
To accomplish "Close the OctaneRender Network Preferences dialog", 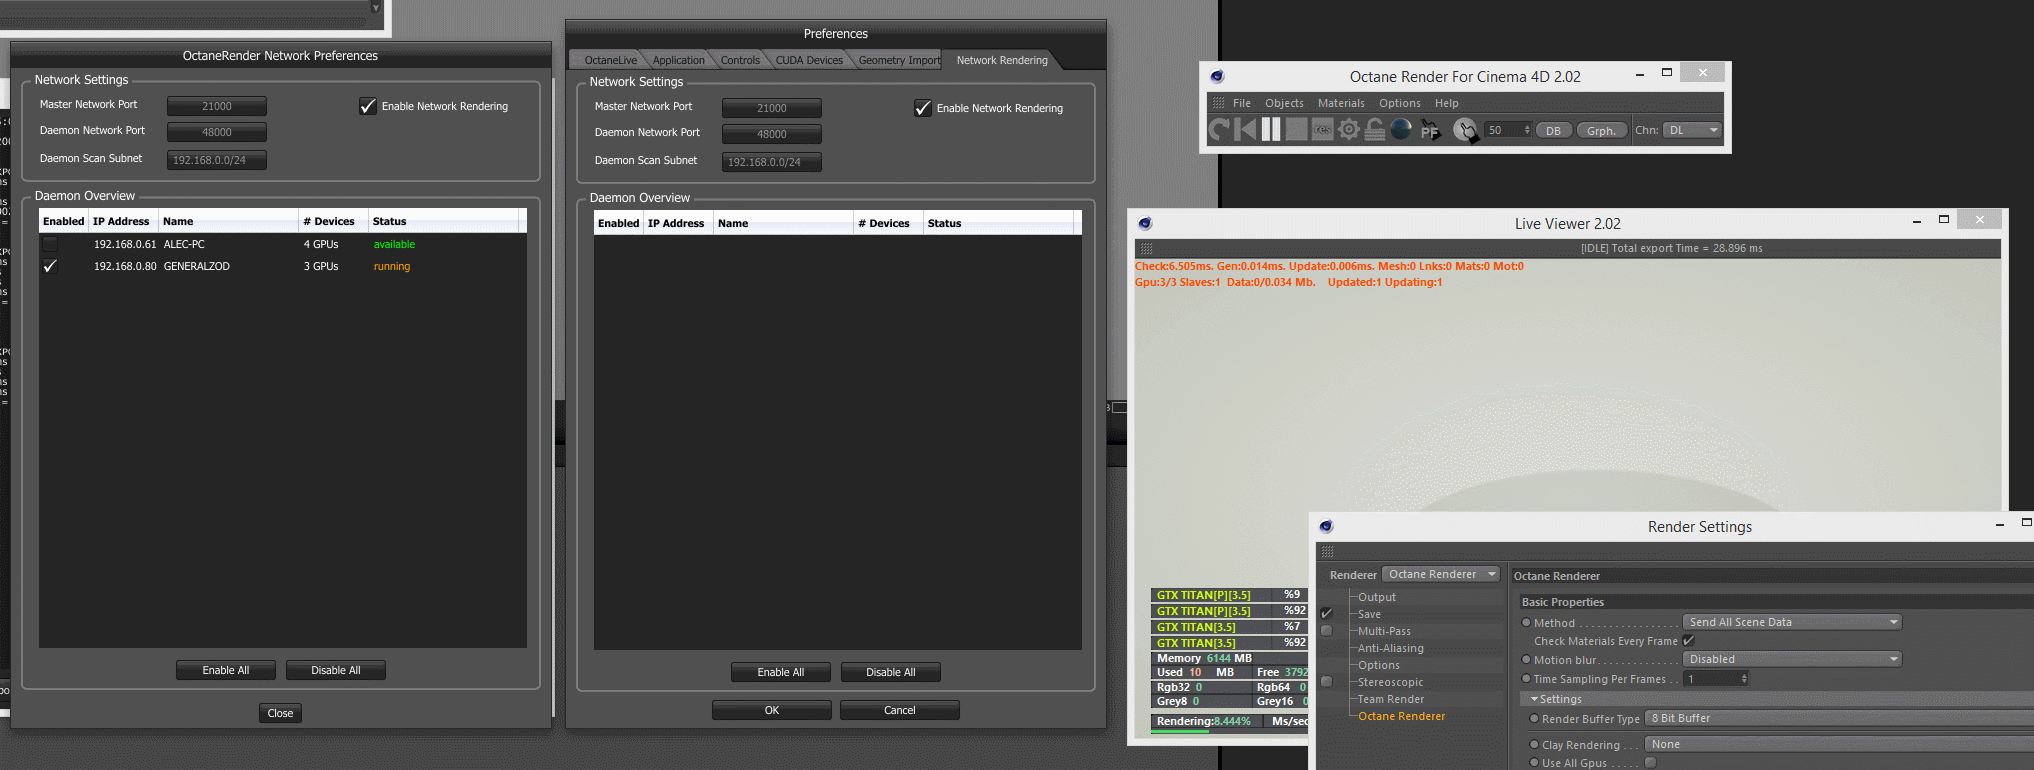I will click(x=280, y=713).
